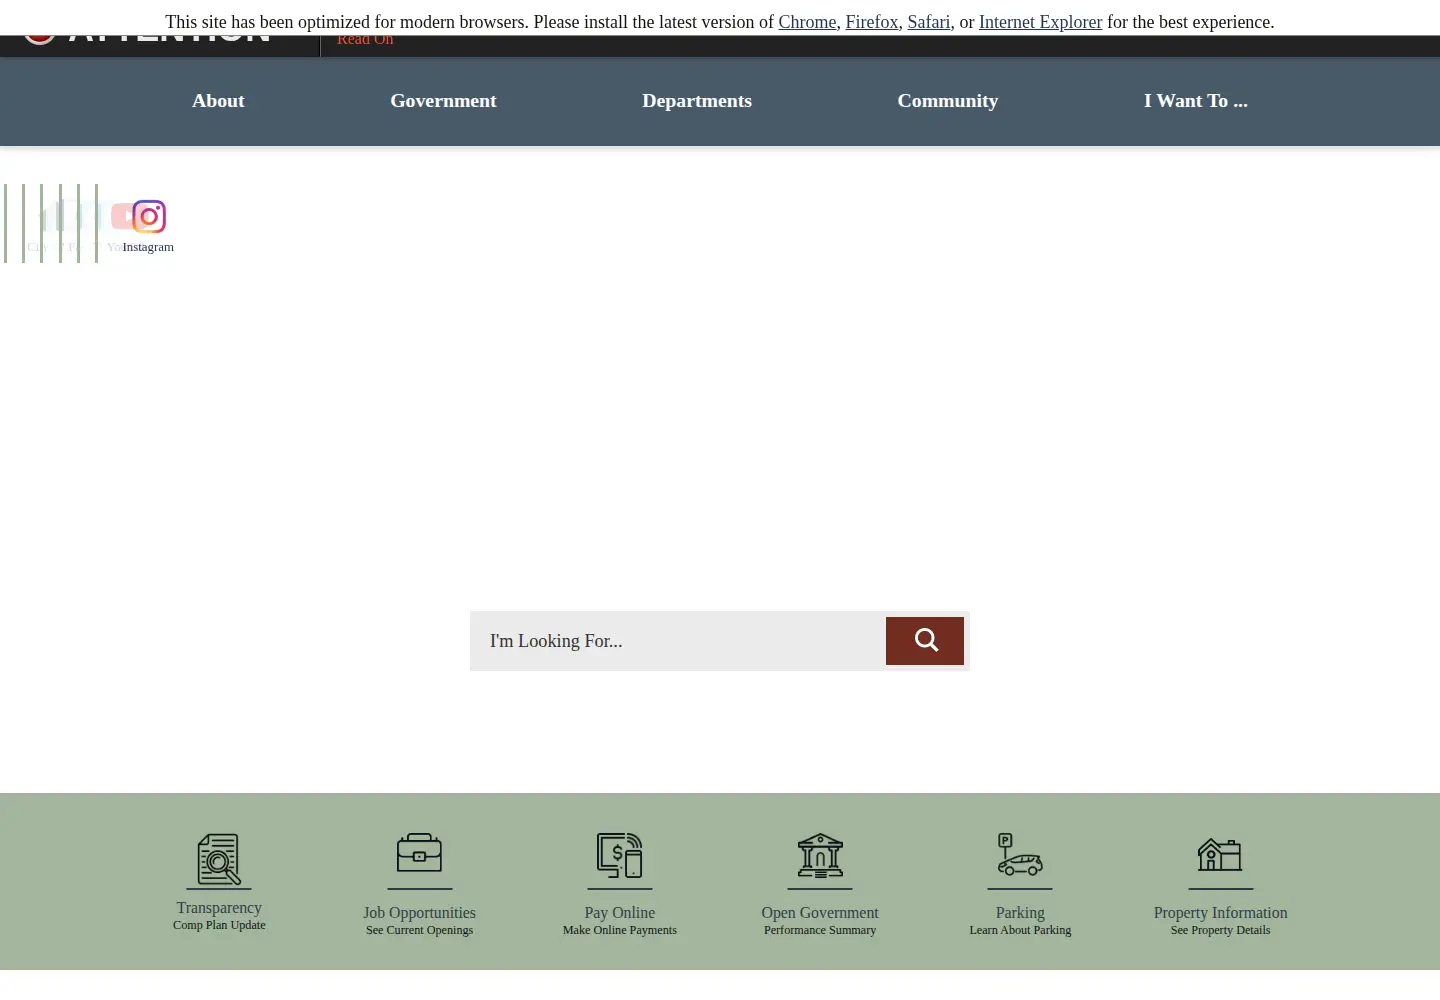Screen dimensions: 1440x1000
Task: Open the Community menu
Action: pyautogui.click(x=948, y=101)
